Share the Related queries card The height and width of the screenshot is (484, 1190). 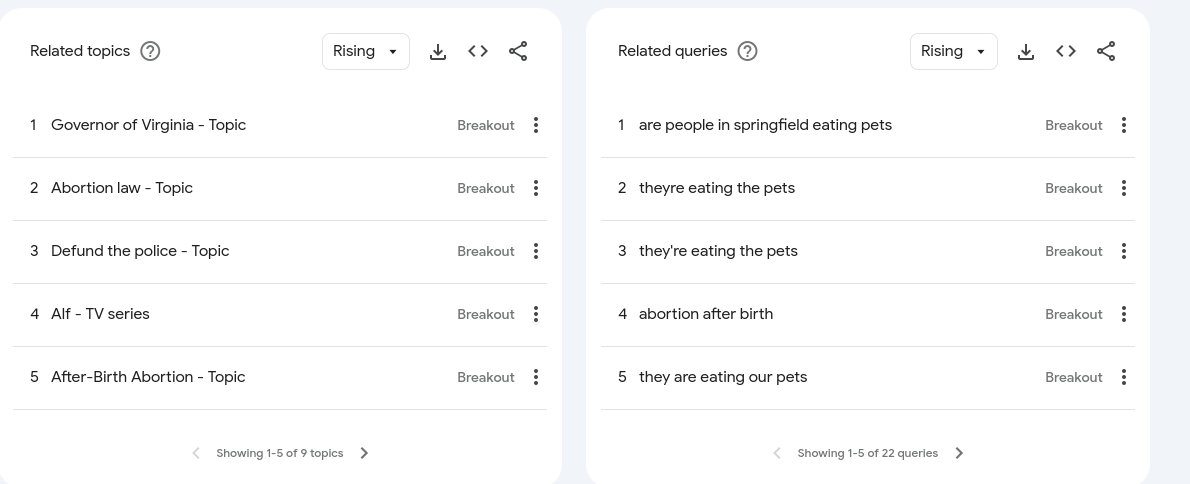pyautogui.click(x=1106, y=52)
